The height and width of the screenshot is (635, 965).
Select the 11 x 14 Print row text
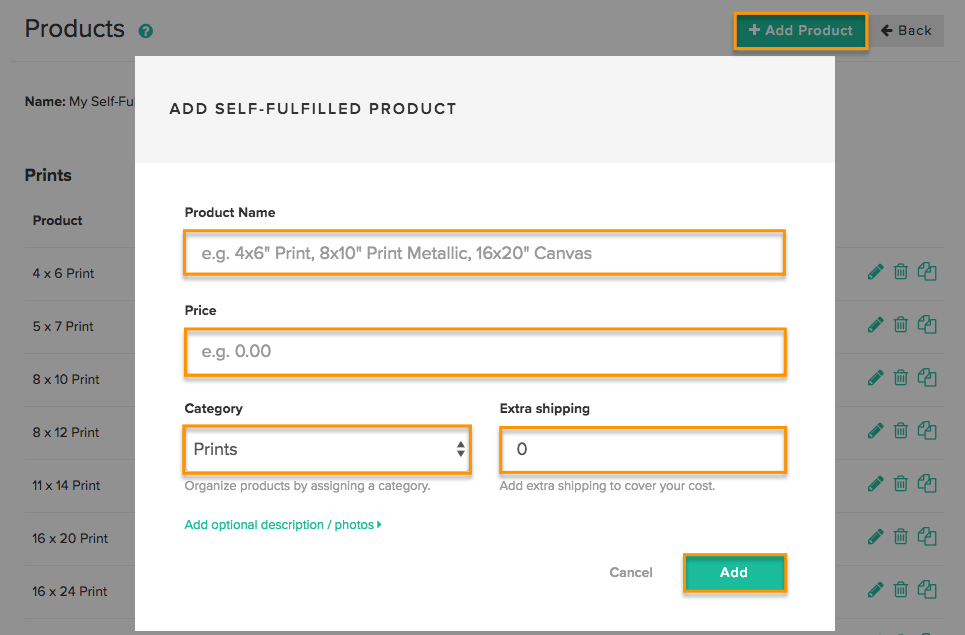(66, 485)
